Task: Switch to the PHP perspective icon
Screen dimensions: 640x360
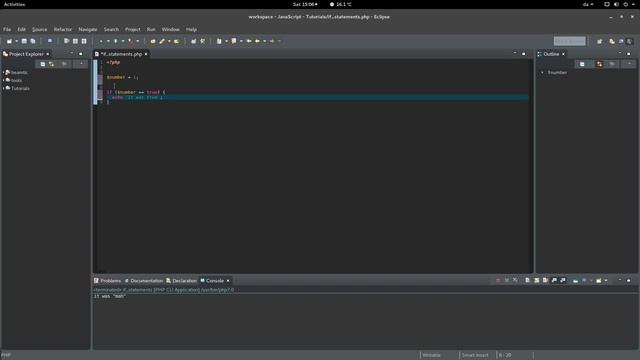Action: click(x=621, y=41)
